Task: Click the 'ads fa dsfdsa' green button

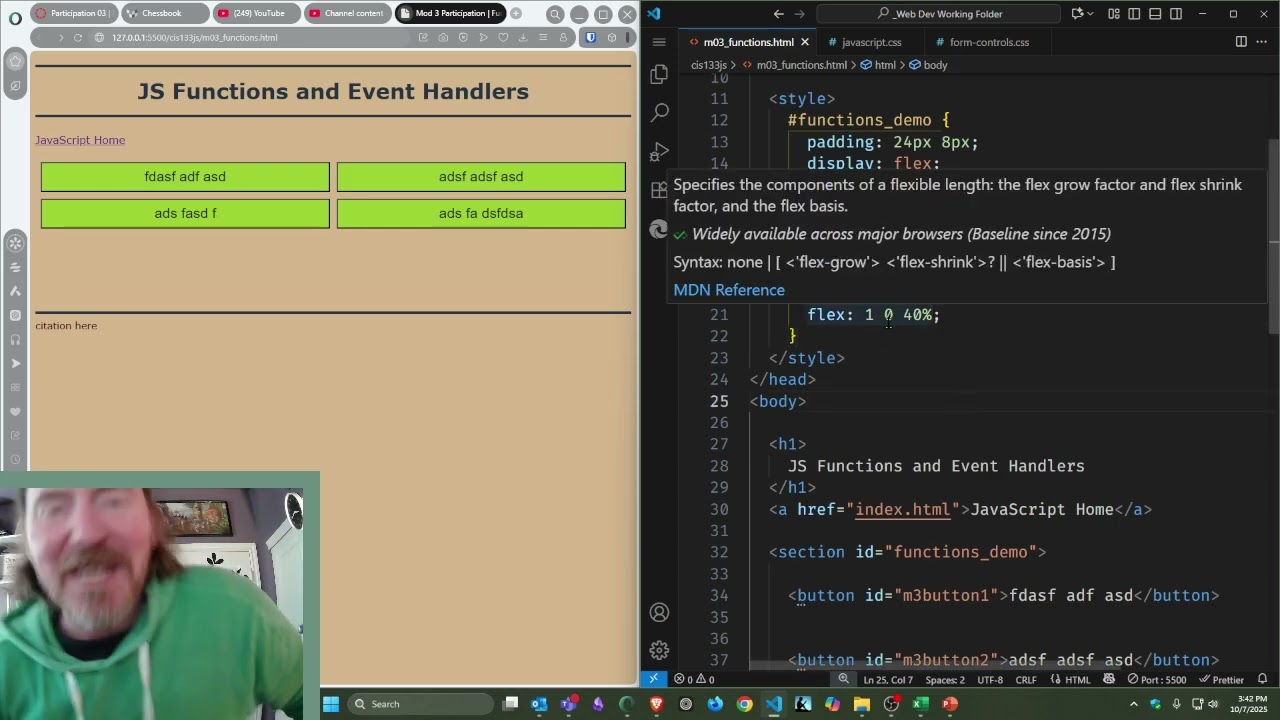Action: (x=481, y=213)
